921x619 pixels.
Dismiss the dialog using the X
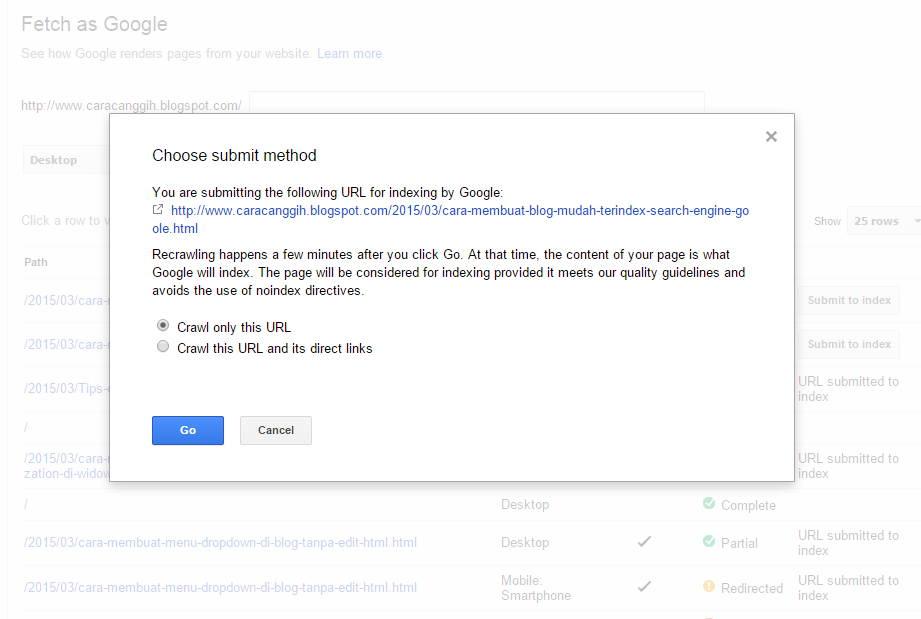pyautogui.click(x=771, y=136)
